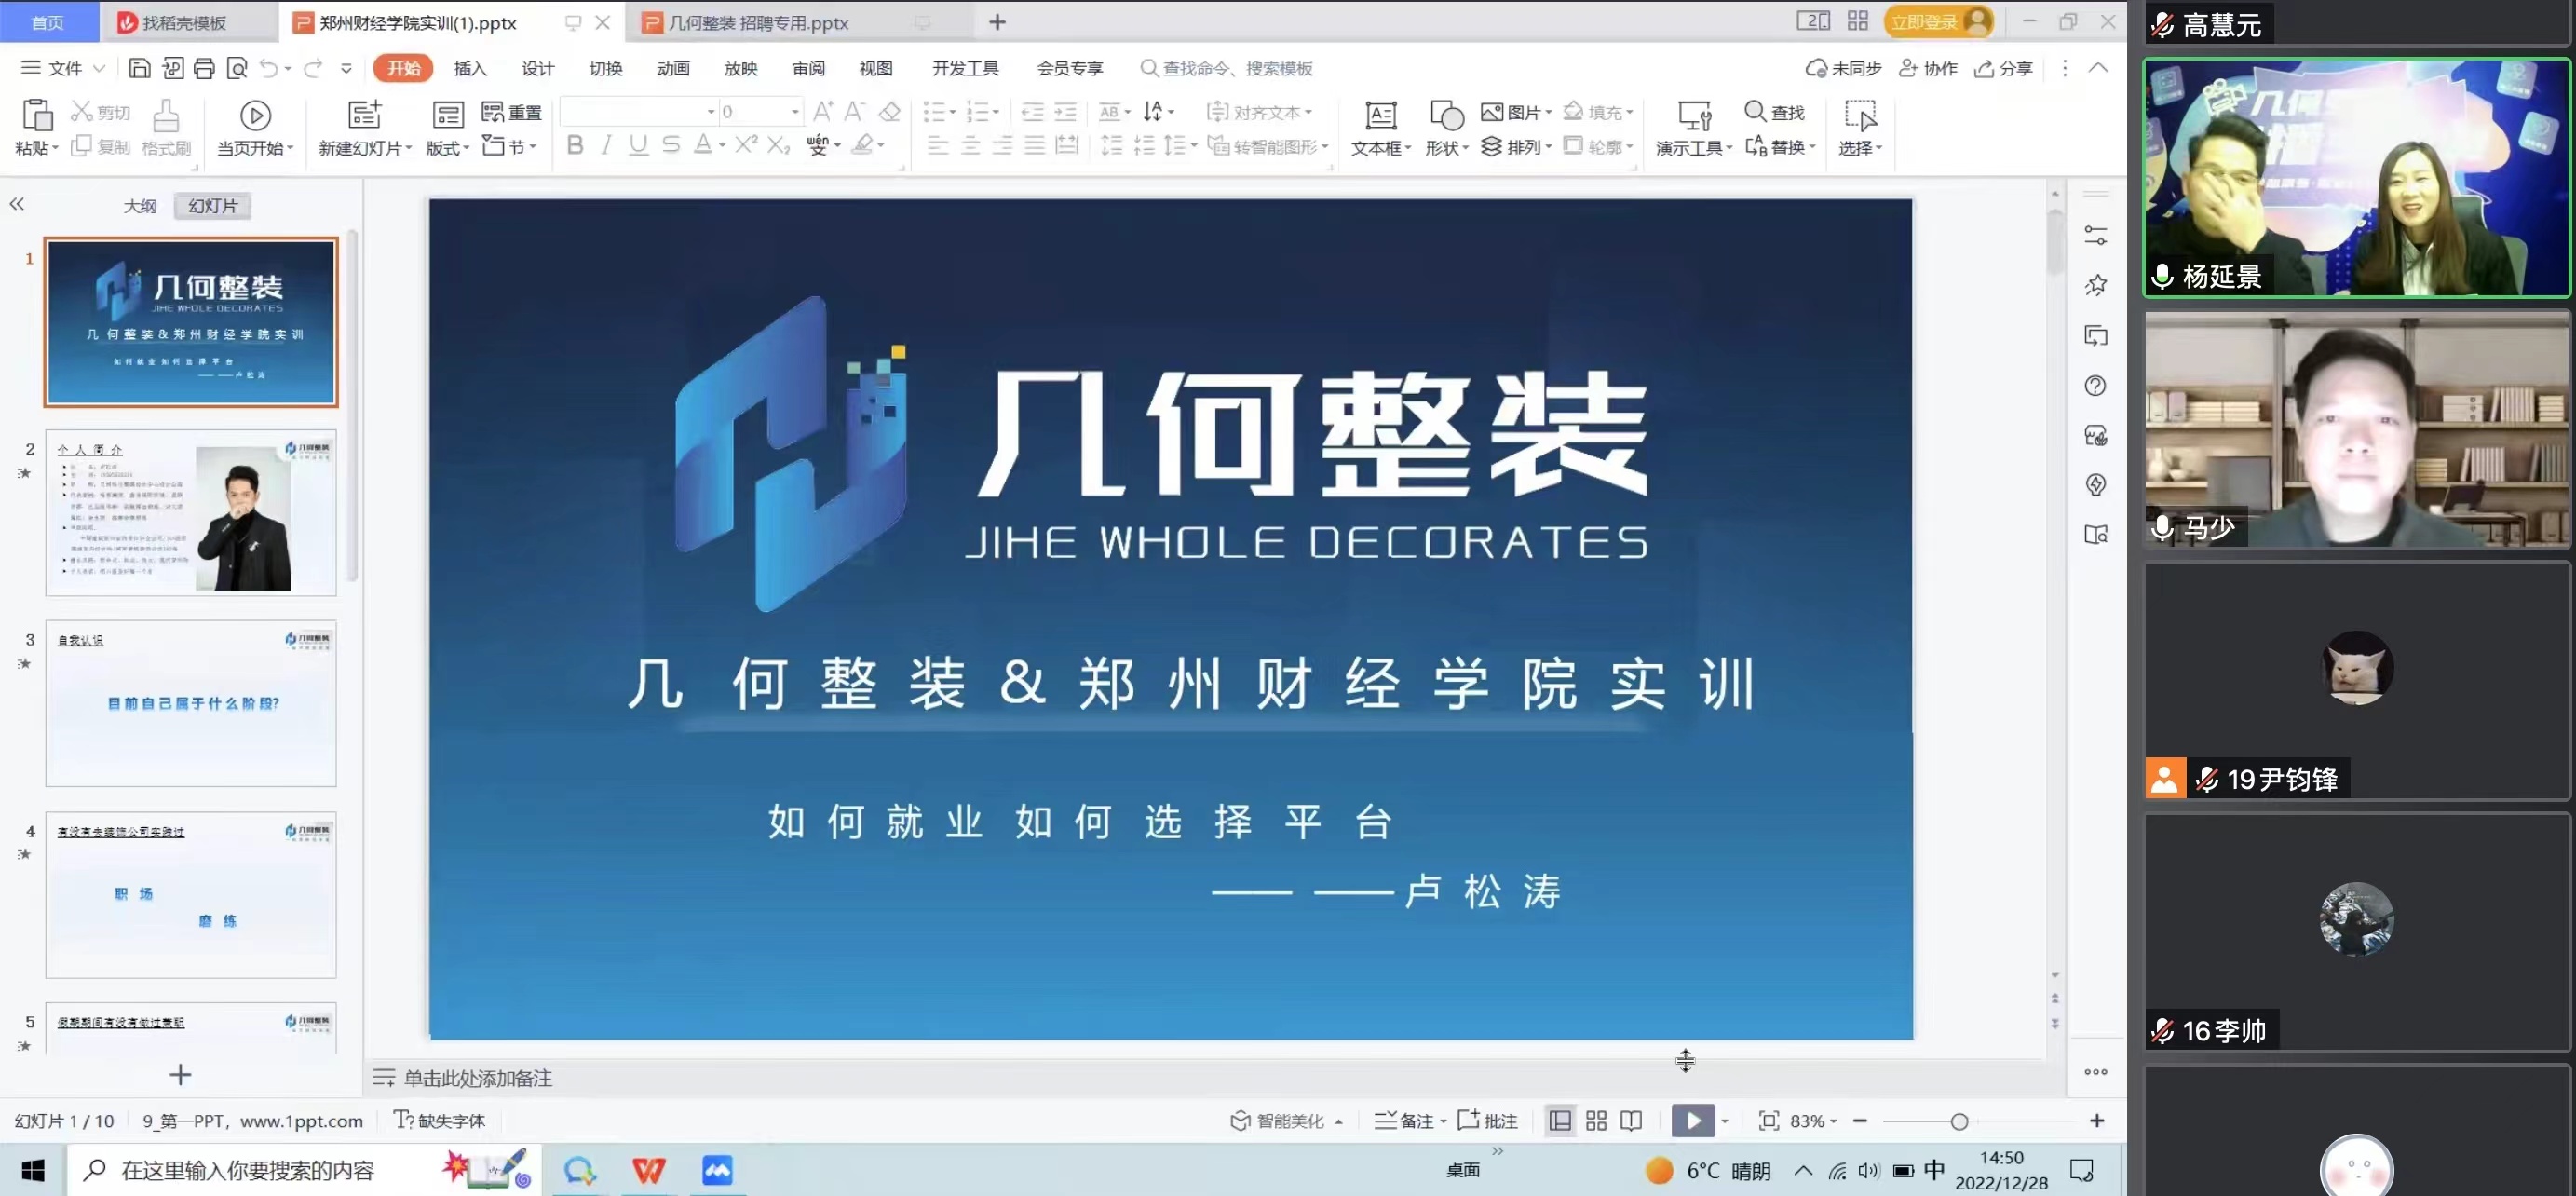This screenshot has width=2576, height=1196.
Task: Collapse the slide panel with double chevron
Action: tap(17, 205)
